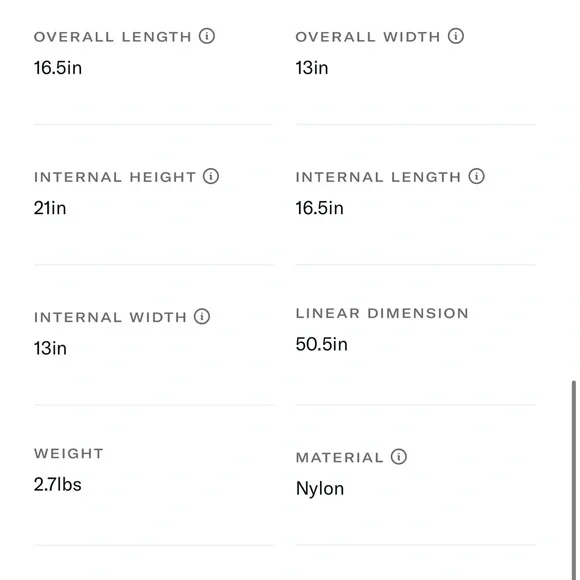580x580 pixels.
Task: Click the 16.5in overall length value
Action: click(x=58, y=68)
